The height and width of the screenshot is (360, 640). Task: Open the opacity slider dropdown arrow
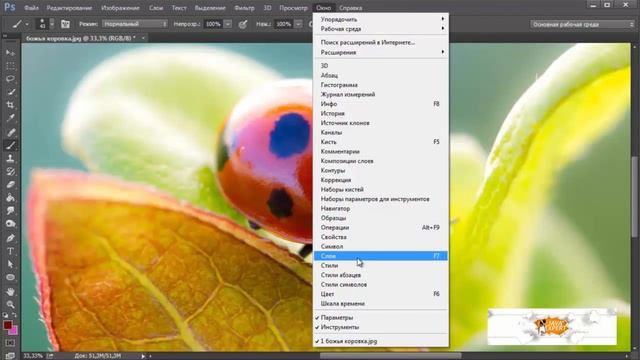point(228,24)
